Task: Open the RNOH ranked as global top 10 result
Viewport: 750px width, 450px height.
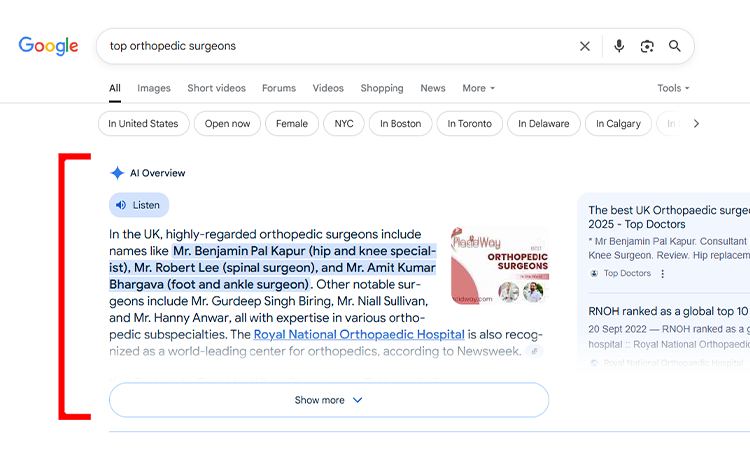Action: (x=669, y=311)
